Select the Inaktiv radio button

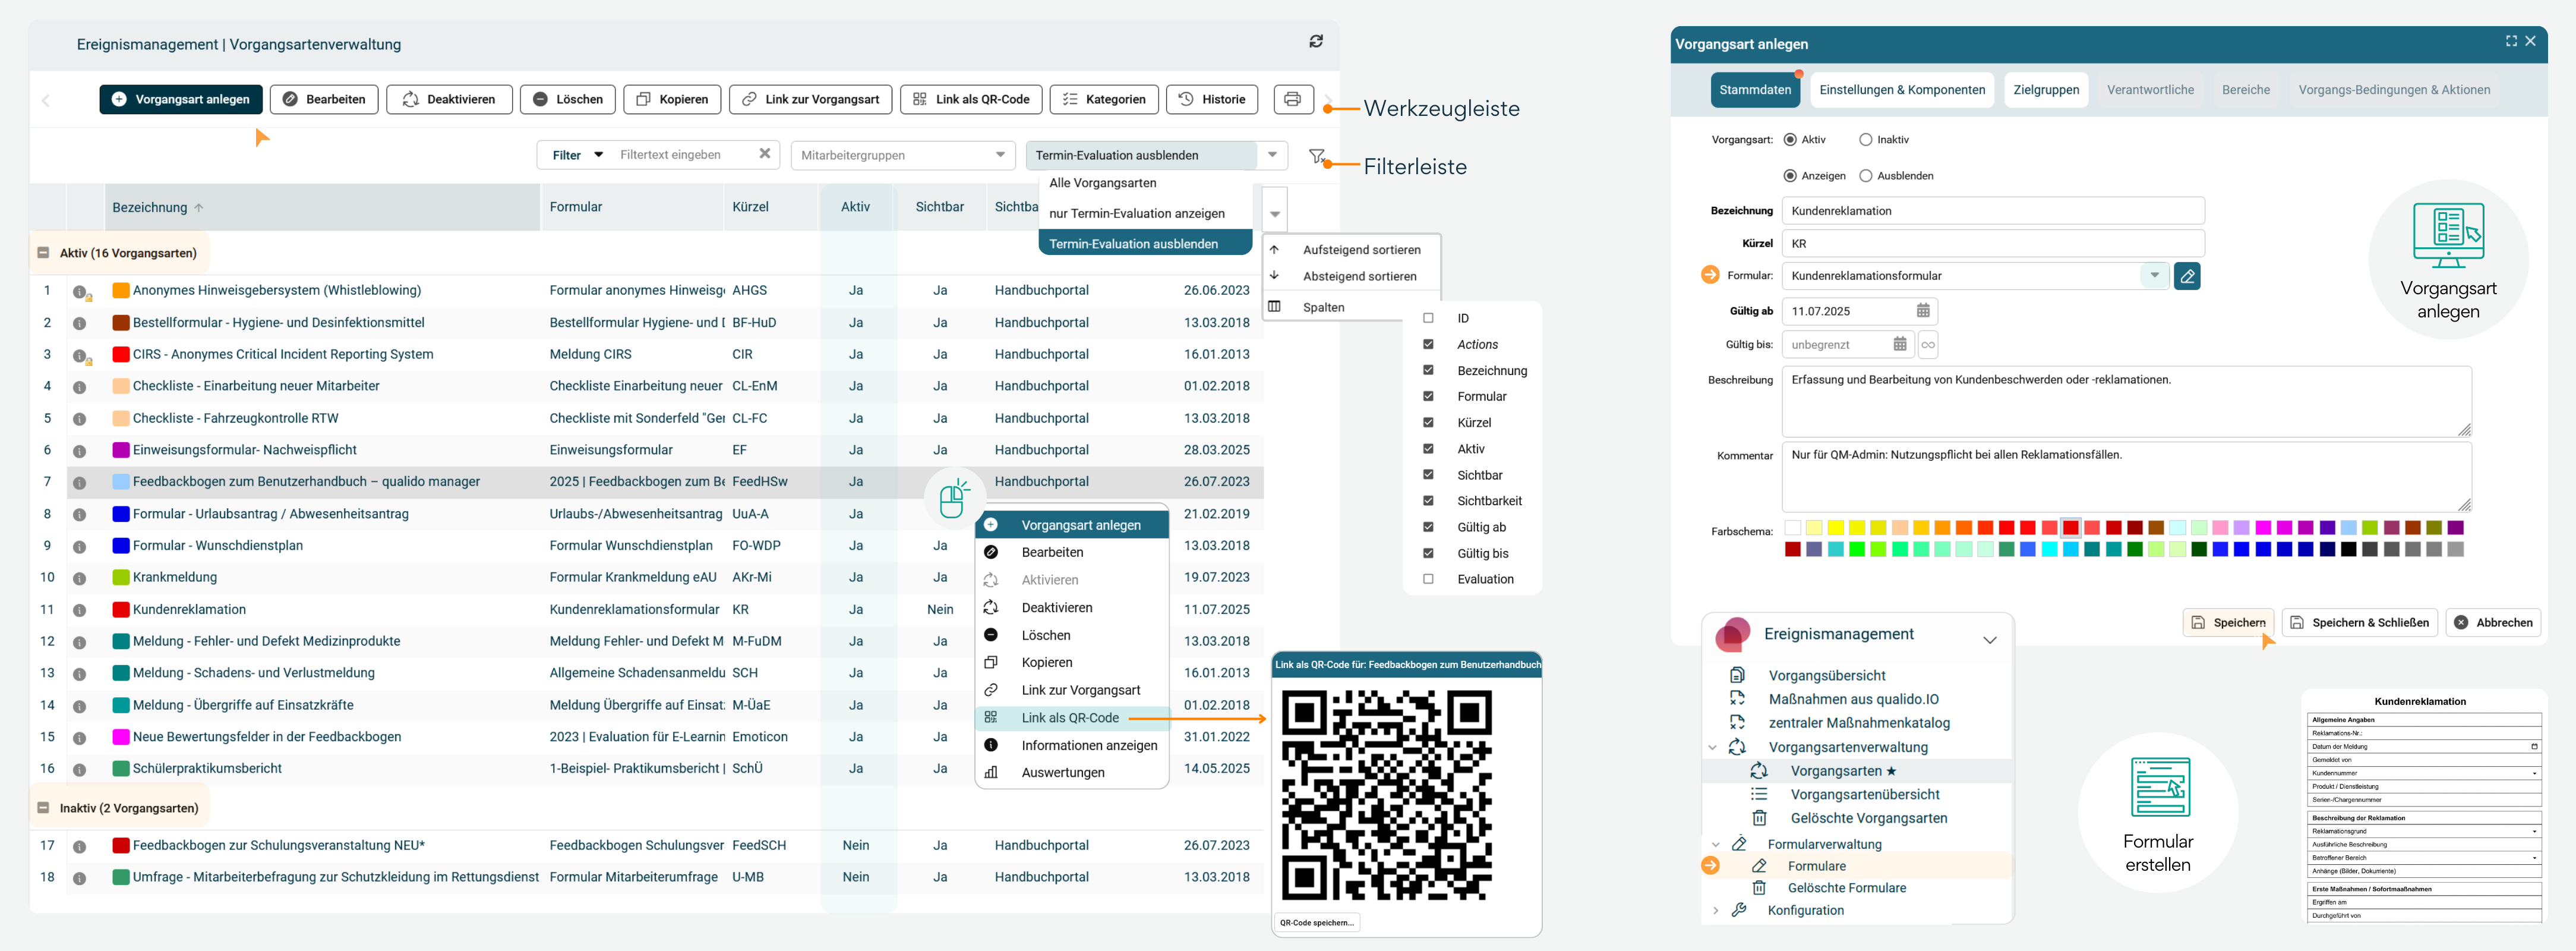point(1865,140)
